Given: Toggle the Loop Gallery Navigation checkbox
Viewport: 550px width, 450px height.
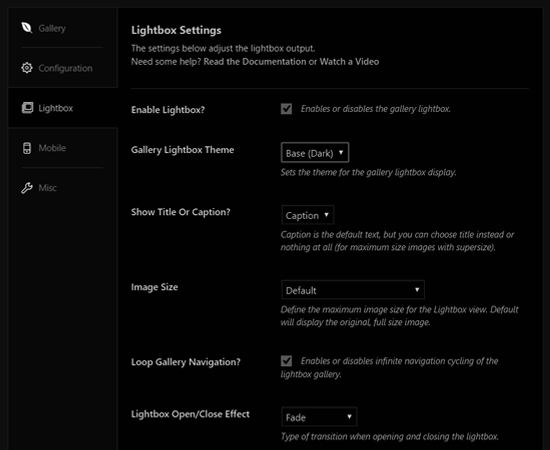Looking at the screenshot, I should coord(286,361).
